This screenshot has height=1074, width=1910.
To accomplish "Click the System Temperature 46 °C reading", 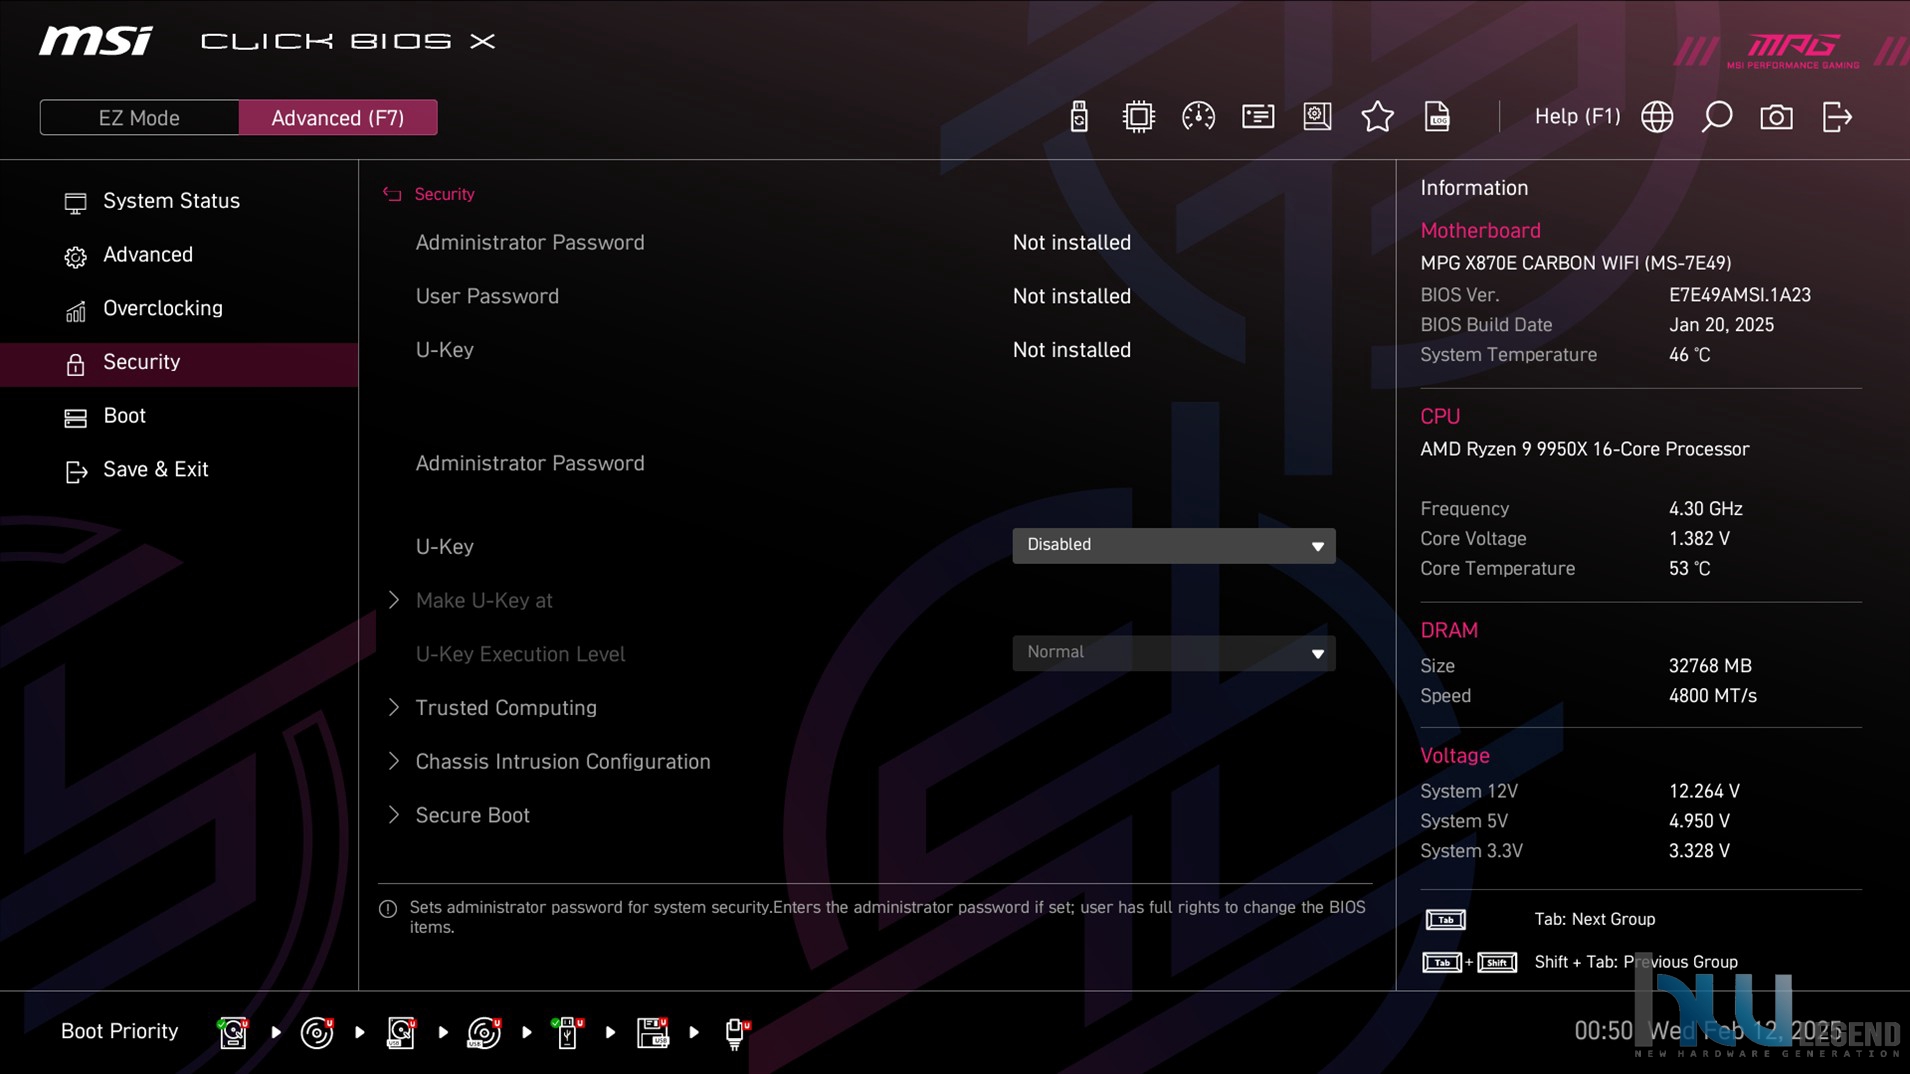I will pyautogui.click(x=1689, y=355).
